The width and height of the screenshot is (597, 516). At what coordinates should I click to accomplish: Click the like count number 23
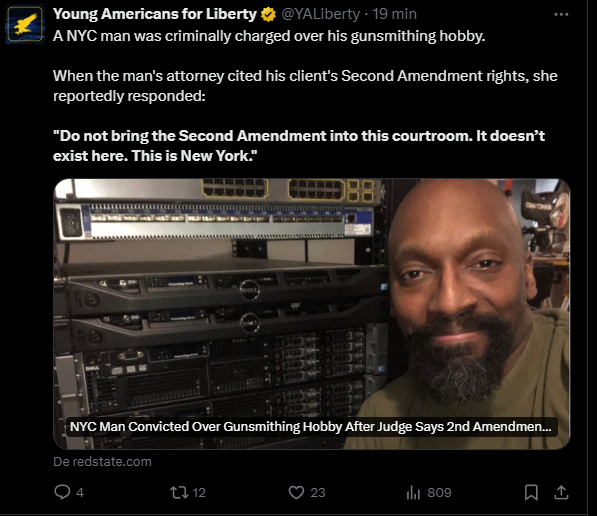point(318,493)
